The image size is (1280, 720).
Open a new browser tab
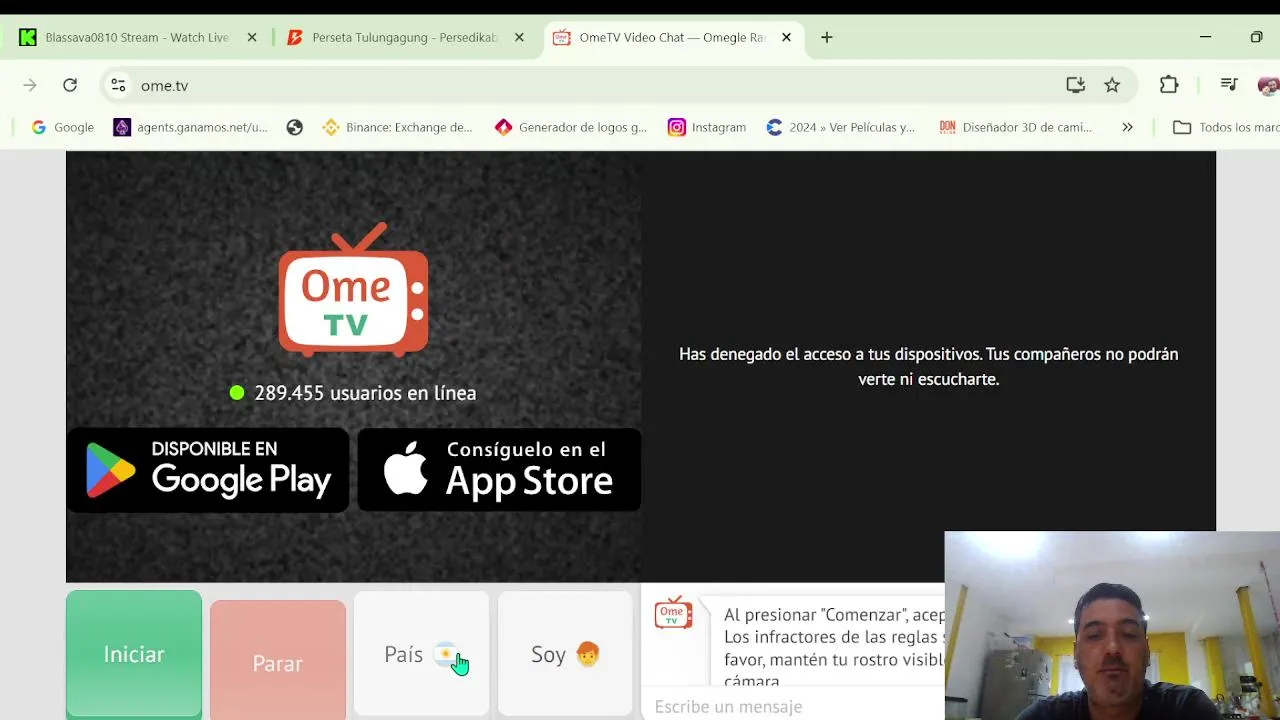[826, 37]
